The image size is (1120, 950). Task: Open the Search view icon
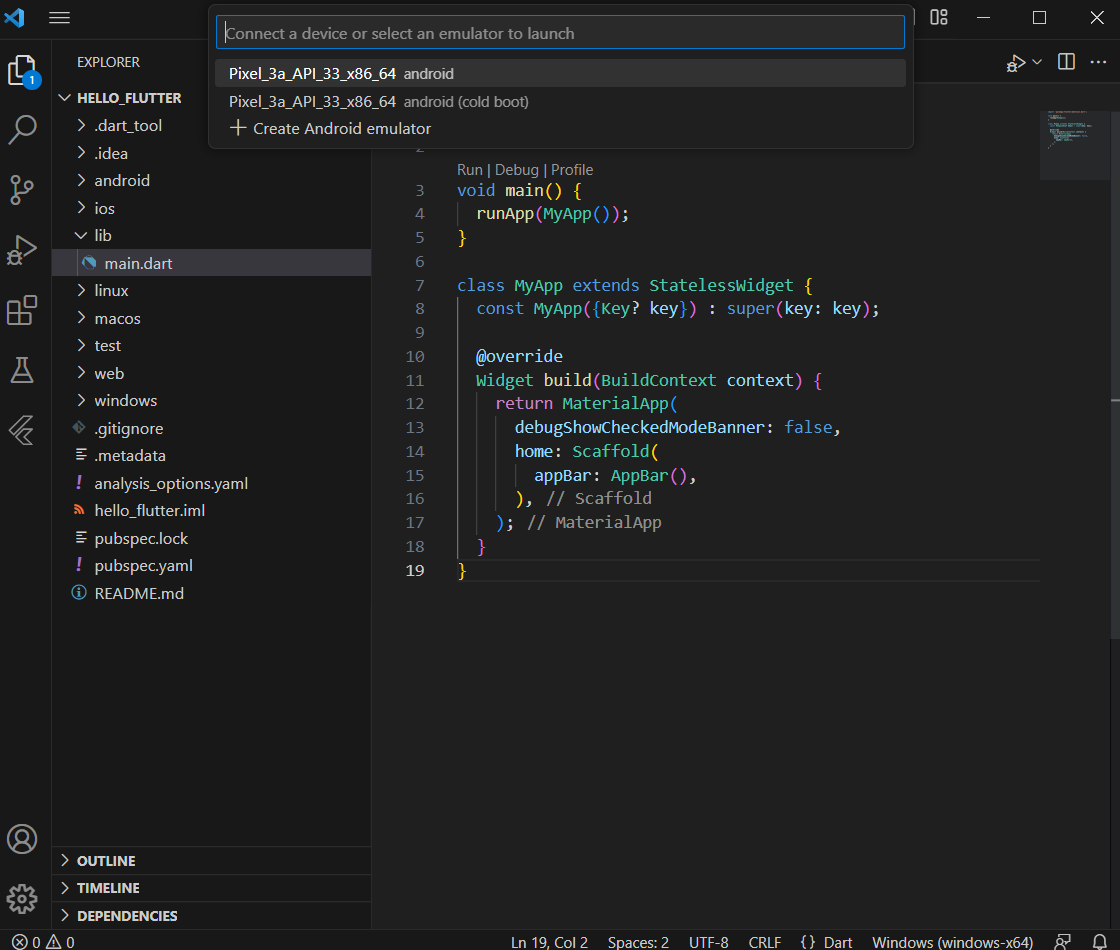coord(22,130)
